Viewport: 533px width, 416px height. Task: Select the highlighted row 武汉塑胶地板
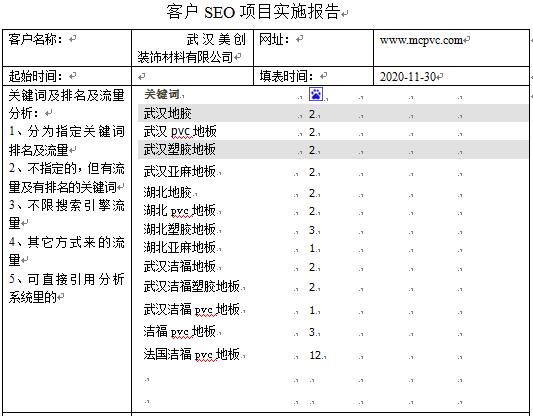(x=332, y=150)
